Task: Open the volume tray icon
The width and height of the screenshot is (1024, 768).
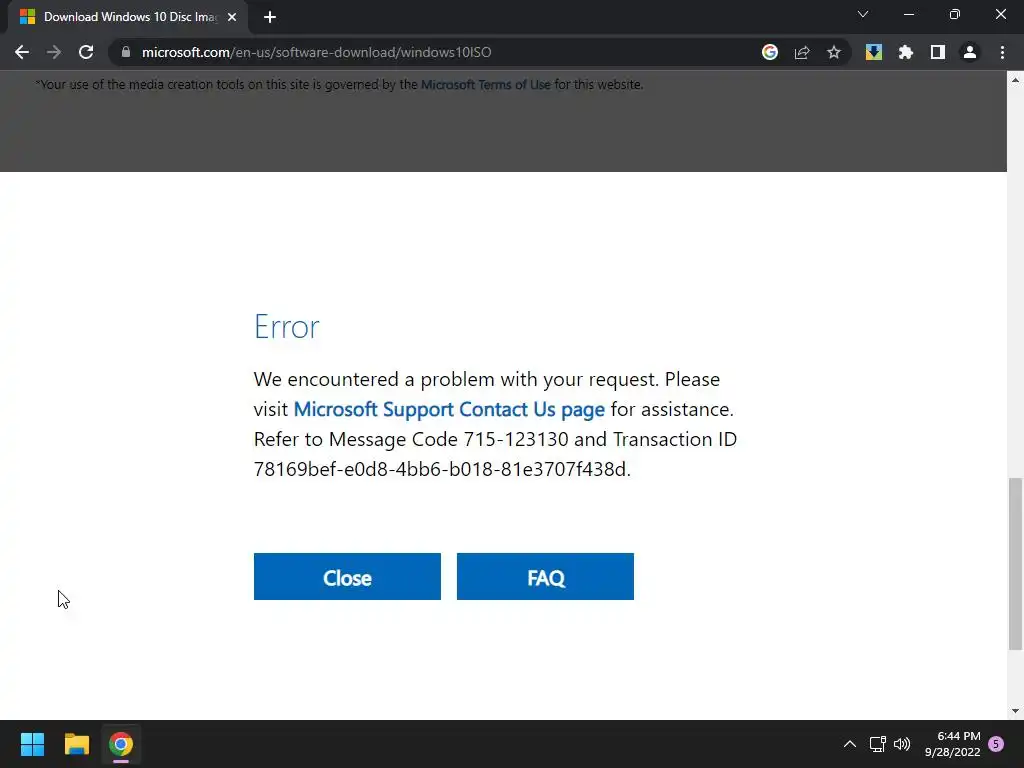Action: click(902, 744)
